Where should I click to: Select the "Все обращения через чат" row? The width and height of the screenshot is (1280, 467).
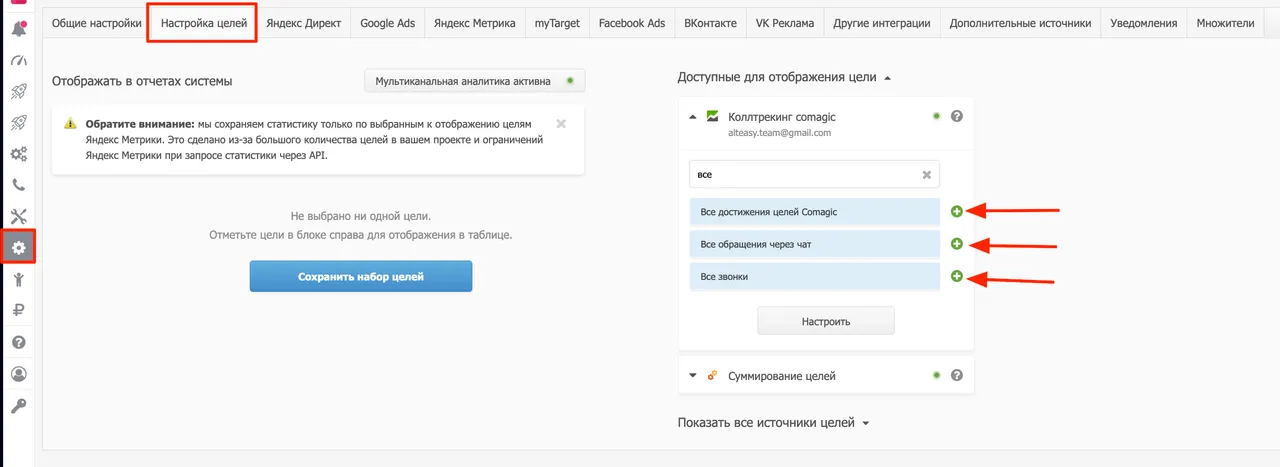click(815, 244)
